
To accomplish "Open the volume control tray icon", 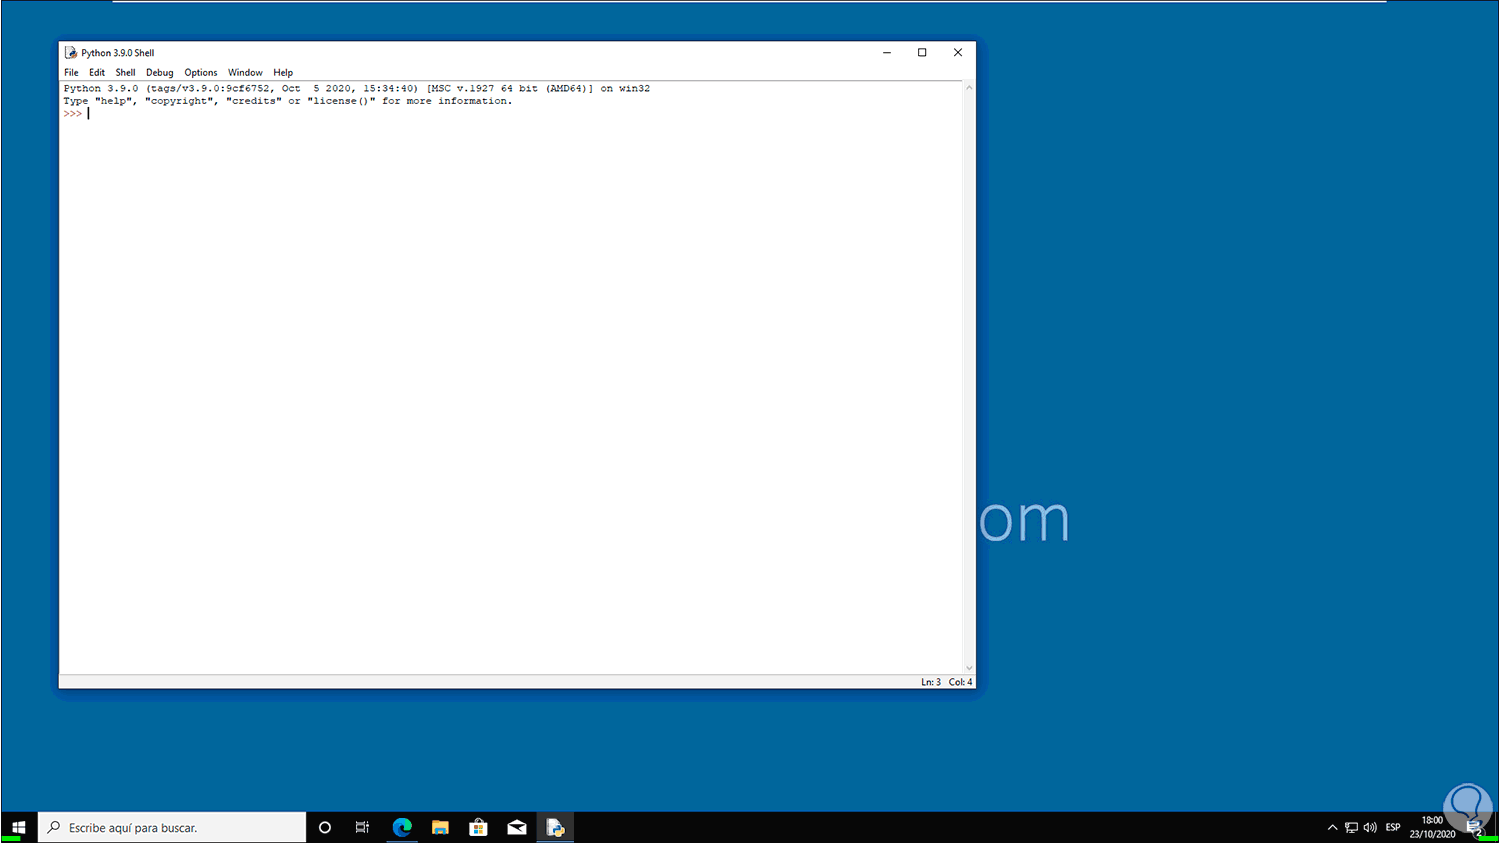I will (x=1370, y=827).
